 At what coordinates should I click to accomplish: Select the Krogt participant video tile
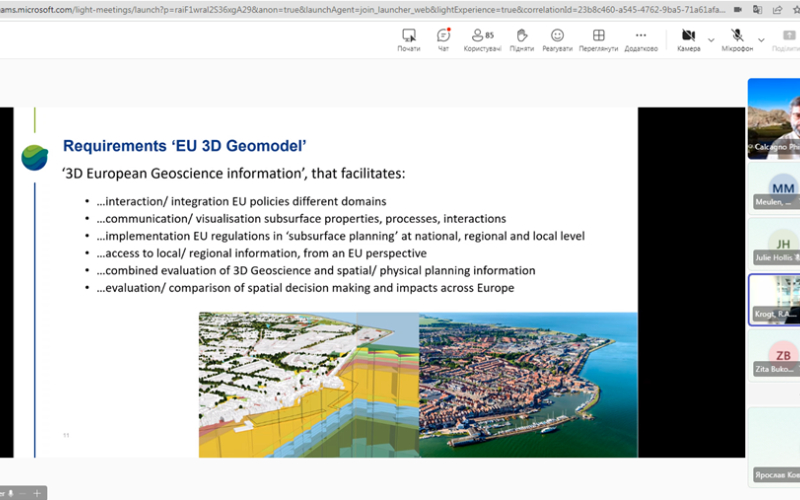(774, 299)
